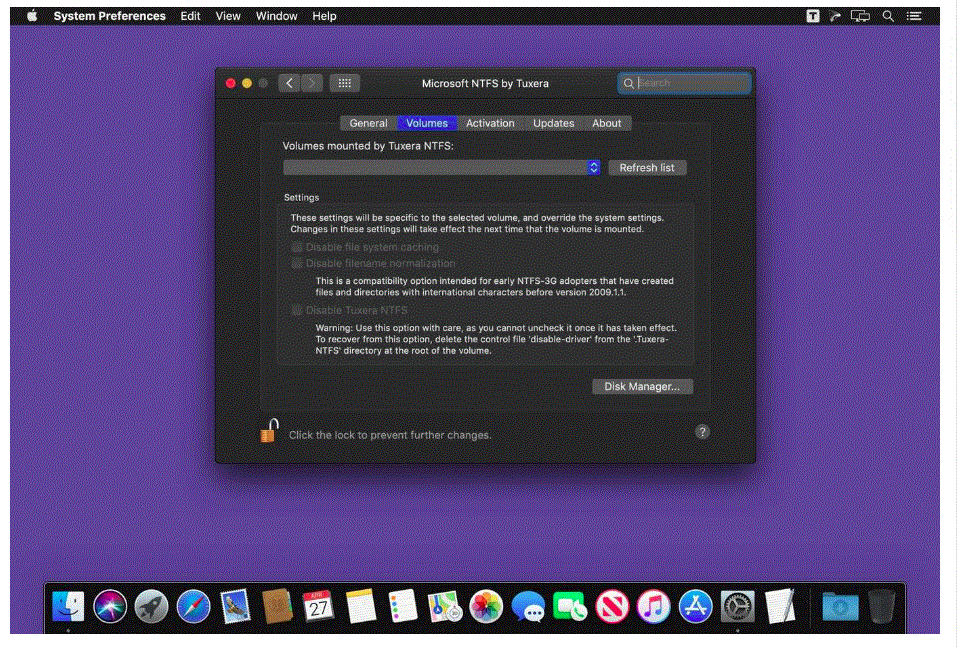Open News icon in dock
The height and width of the screenshot is (648, 959).
point(612,606)
